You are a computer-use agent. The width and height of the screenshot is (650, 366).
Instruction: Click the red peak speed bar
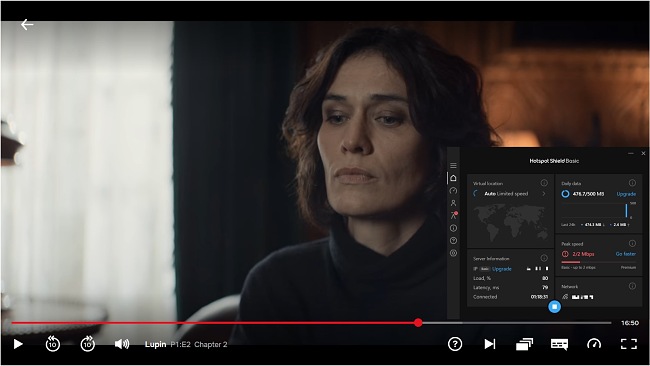tap(571, 262)
